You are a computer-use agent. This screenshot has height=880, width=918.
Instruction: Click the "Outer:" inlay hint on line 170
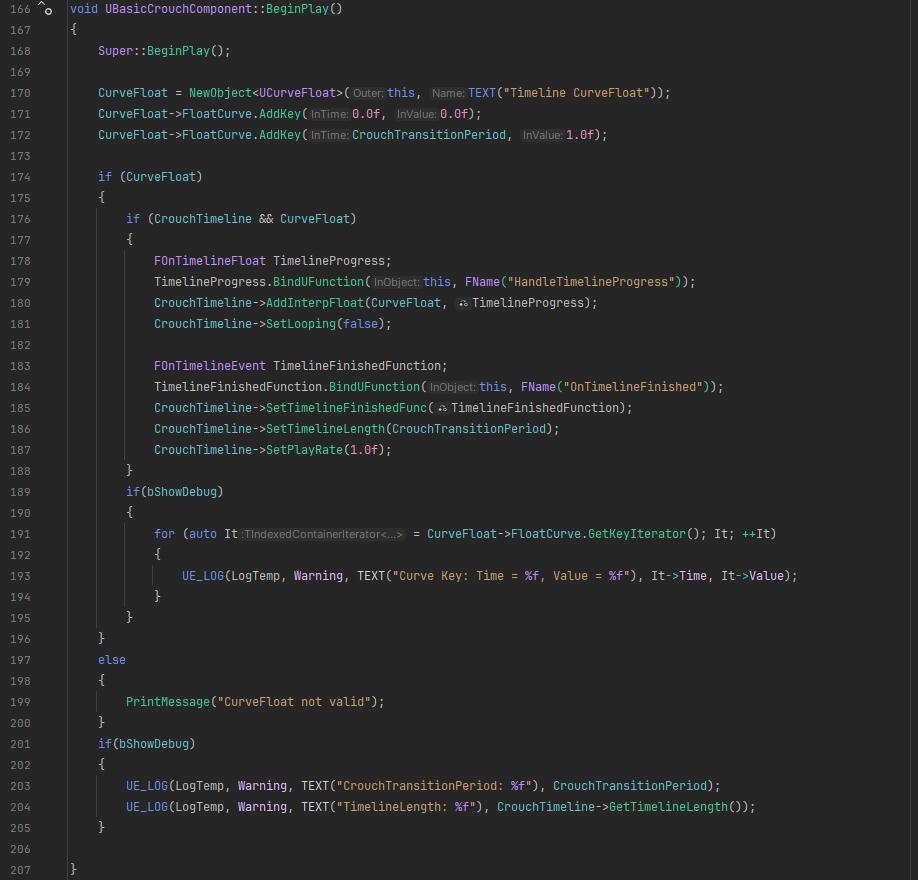coord(369,93)
